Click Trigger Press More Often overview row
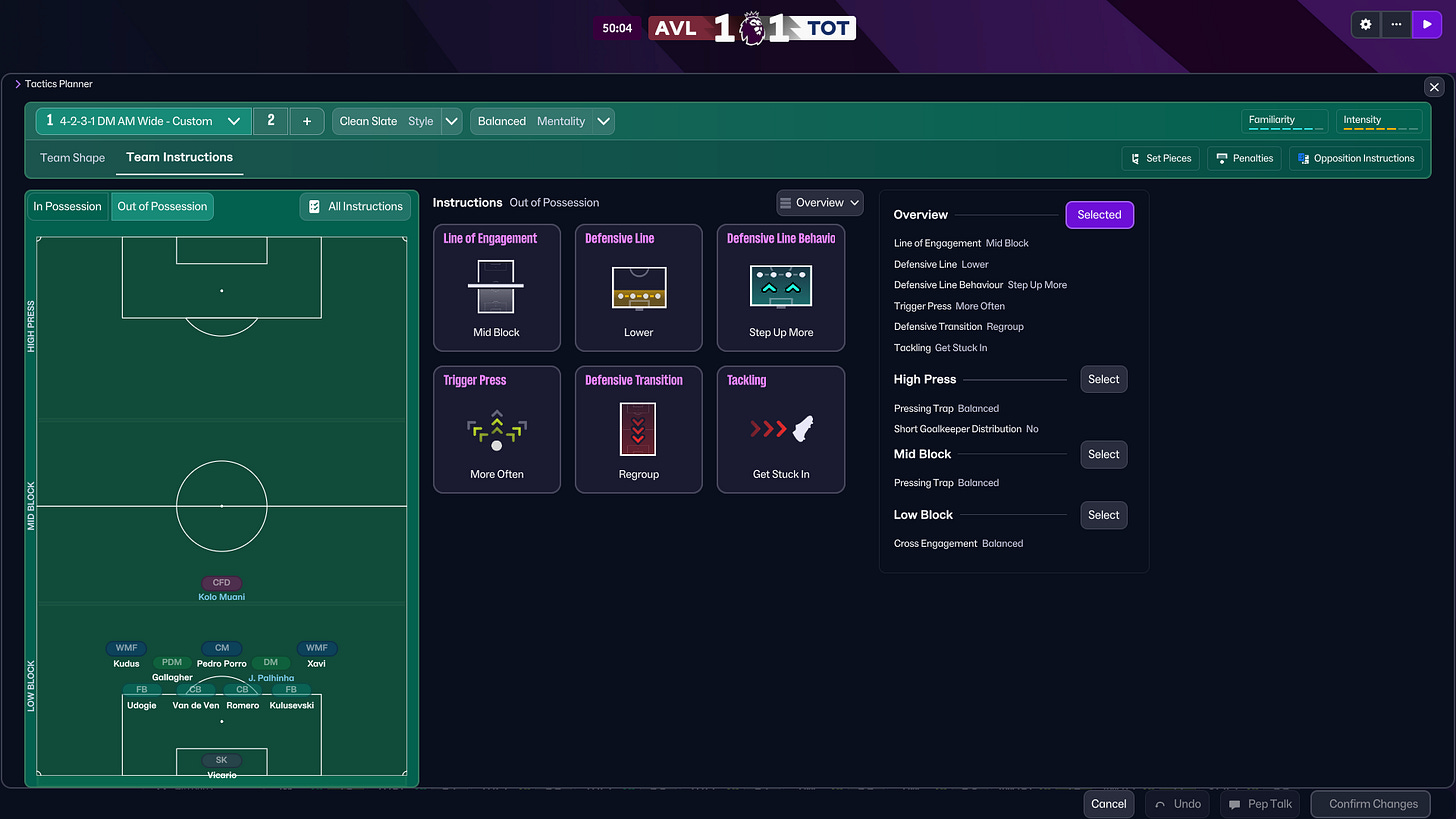The image size is (1456, 819). pos(949,306)
